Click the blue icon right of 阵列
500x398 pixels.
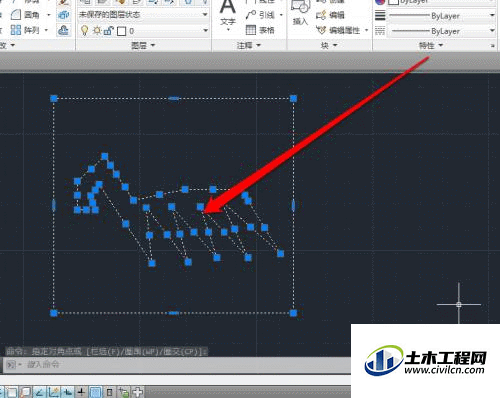coord(63,31)
